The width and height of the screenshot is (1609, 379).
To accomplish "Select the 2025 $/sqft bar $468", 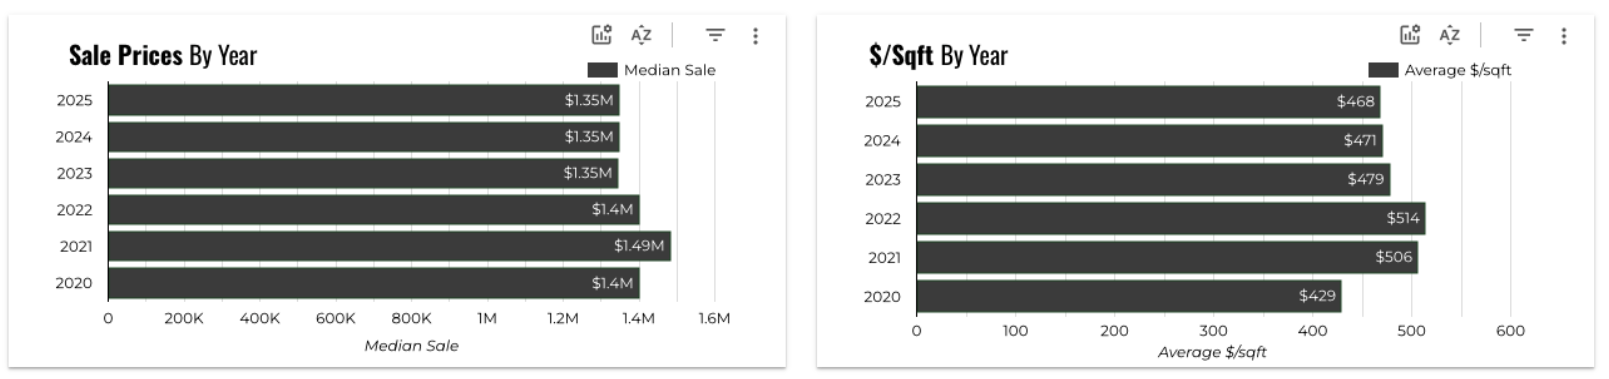I will coord(1148,101).
